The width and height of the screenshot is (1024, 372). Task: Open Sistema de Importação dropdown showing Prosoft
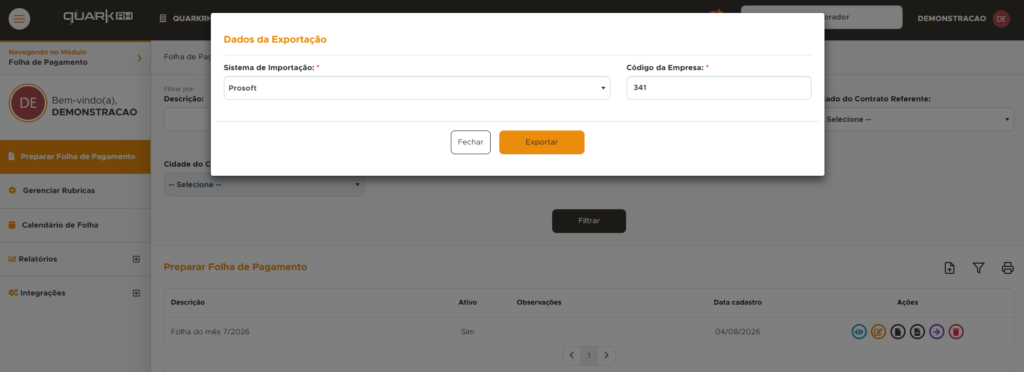(417, 88)
